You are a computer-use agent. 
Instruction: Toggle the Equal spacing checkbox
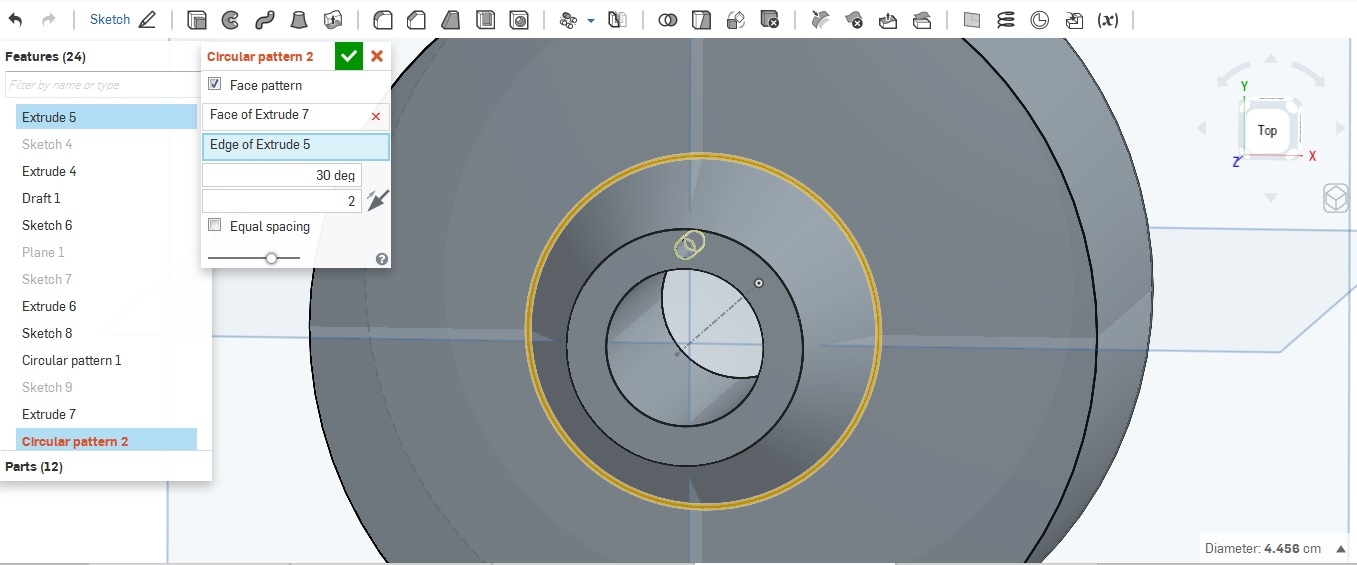[214, 226]
